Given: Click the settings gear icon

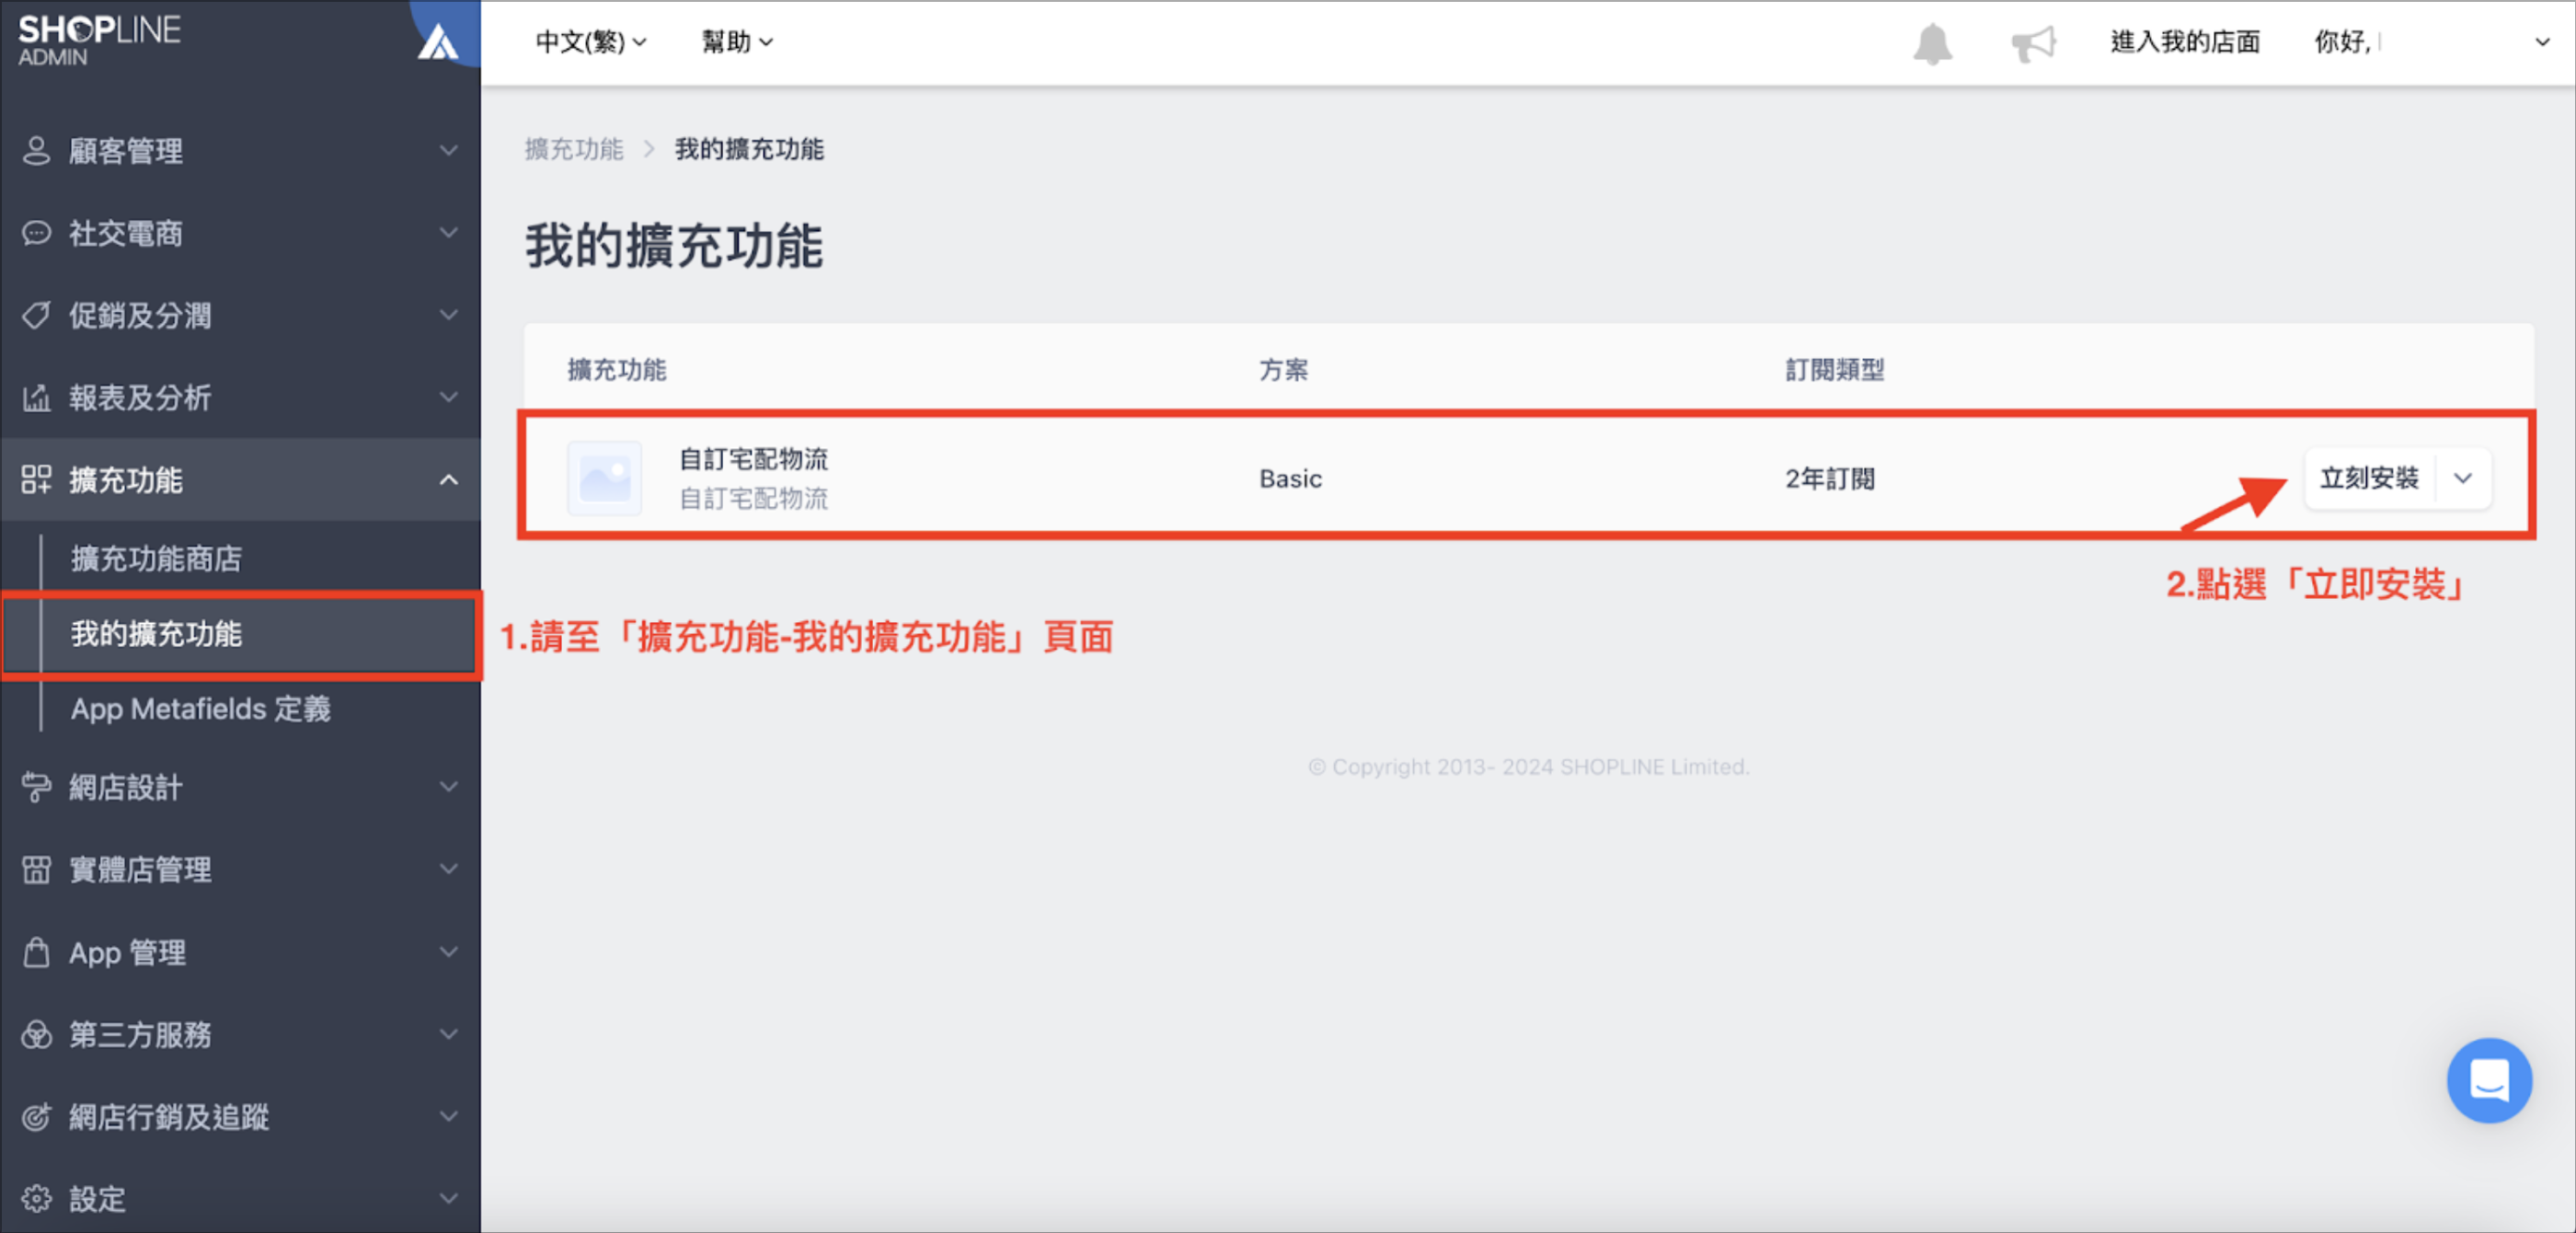Looking at the screenshot, I should 36,1198.
